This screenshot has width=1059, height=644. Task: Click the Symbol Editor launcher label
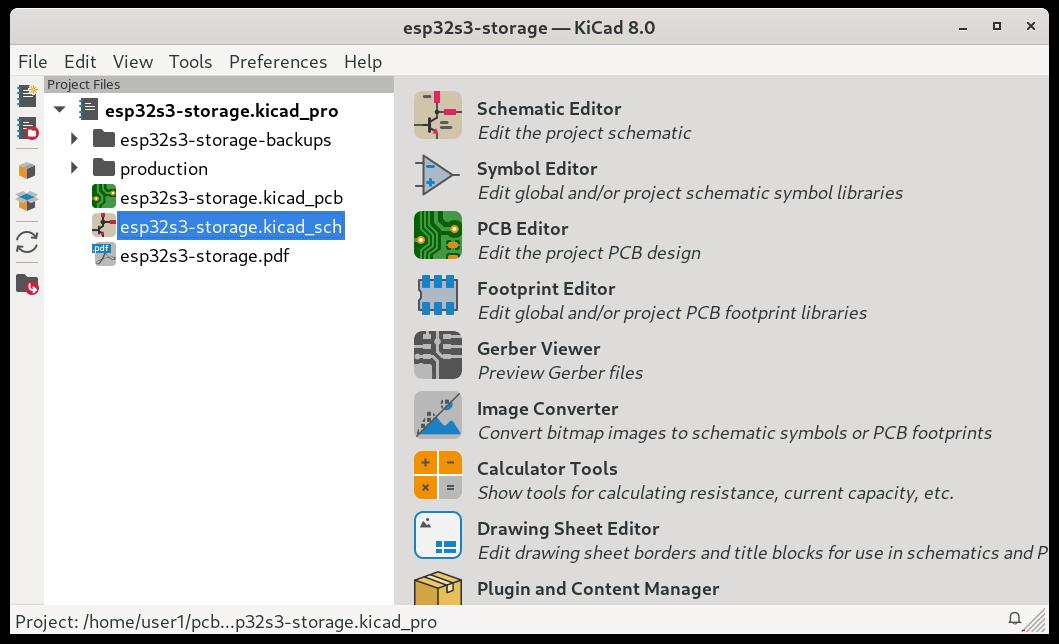click(537, 169)
